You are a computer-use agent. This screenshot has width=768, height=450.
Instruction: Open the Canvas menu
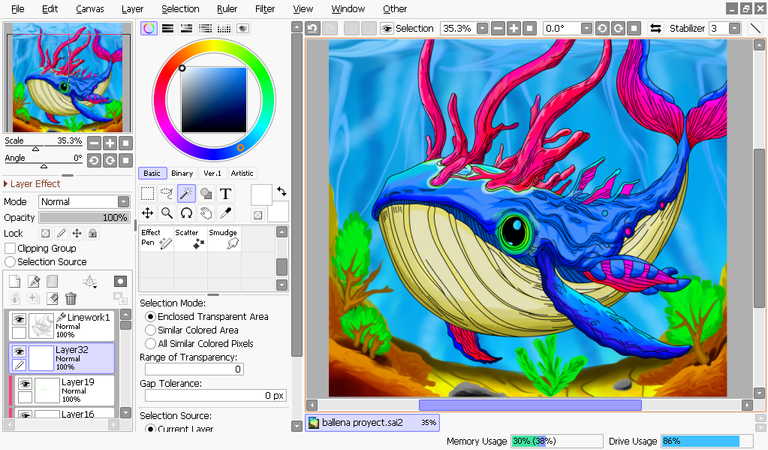point(90,9)
